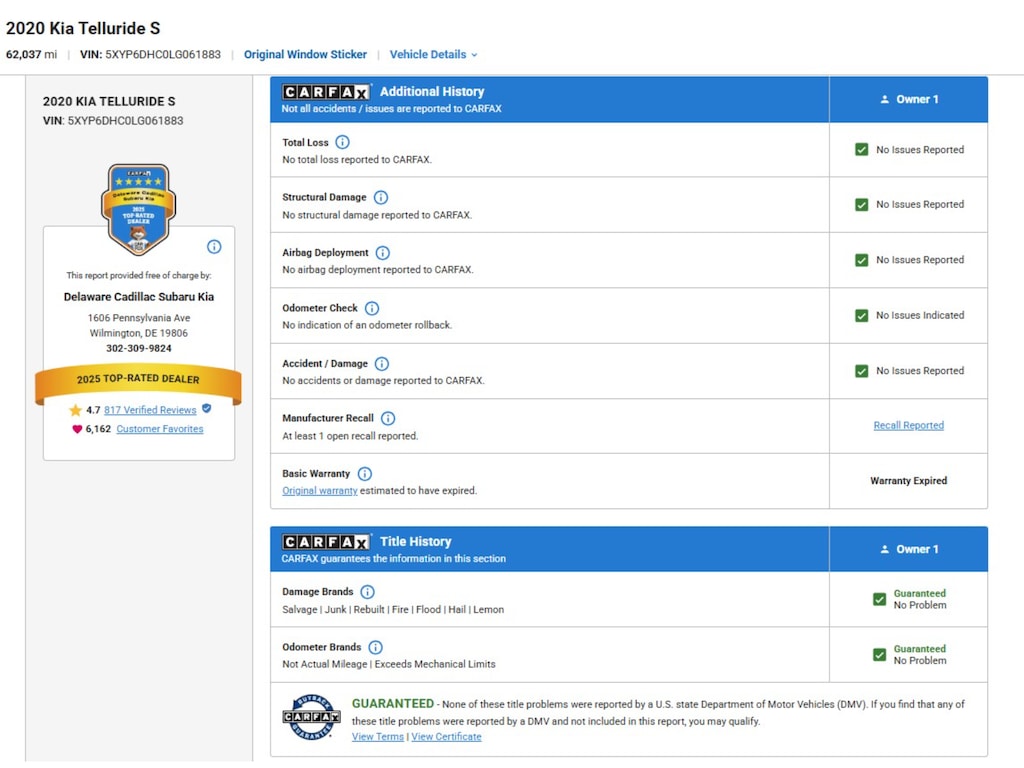The height and width of the screenshot is (768, 1024).
Task: Open the Odometer Check info icon
Action: point(372,308)
